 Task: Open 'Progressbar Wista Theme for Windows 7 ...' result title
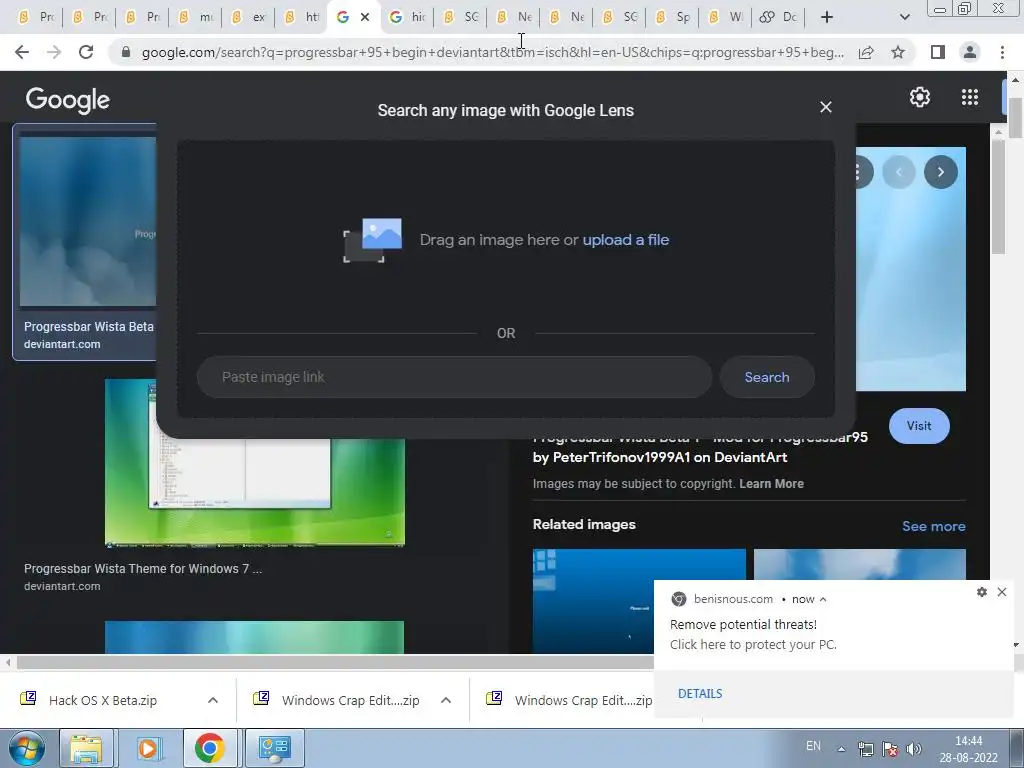click(143, 569)
